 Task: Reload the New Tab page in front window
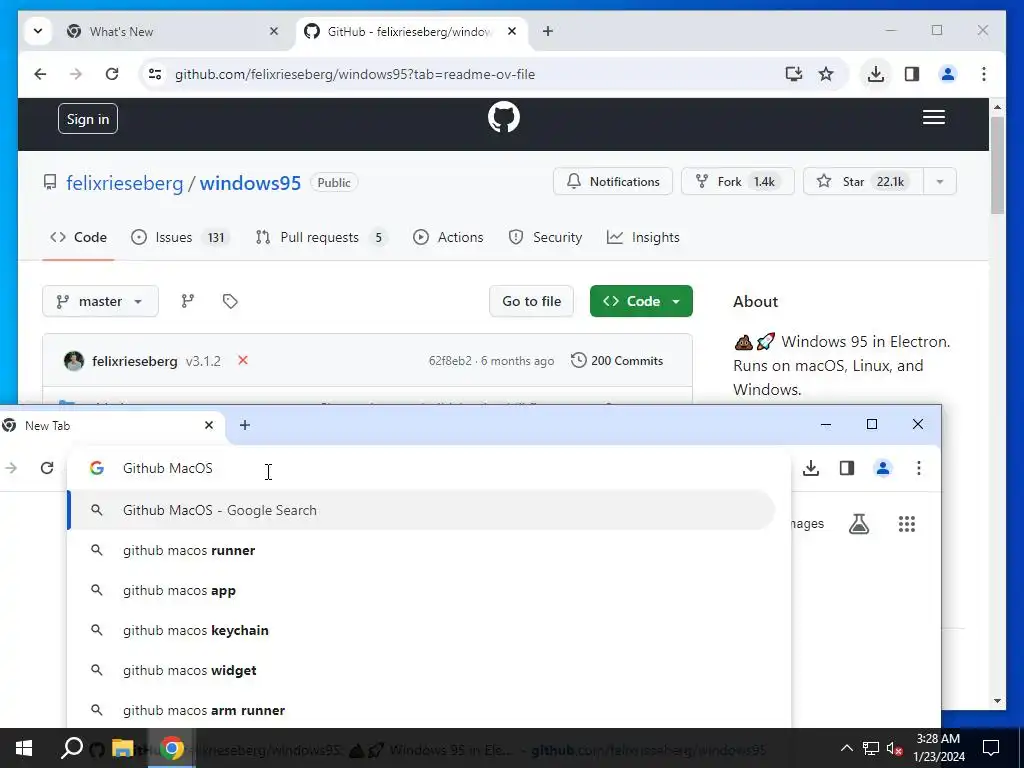(x=47, y=468)
